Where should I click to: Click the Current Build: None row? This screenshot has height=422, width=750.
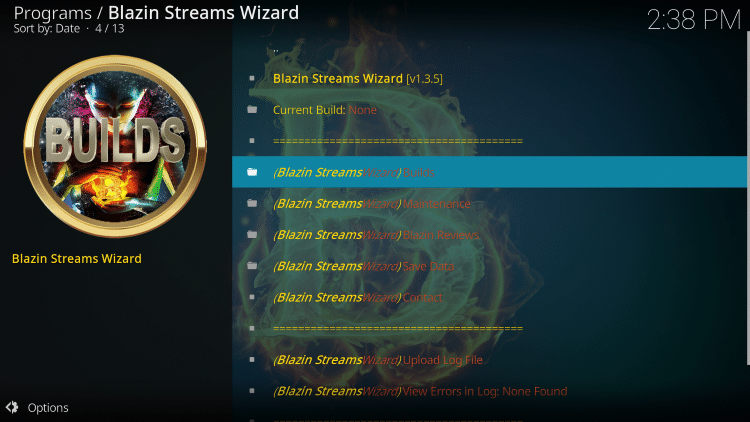point(489,110)
